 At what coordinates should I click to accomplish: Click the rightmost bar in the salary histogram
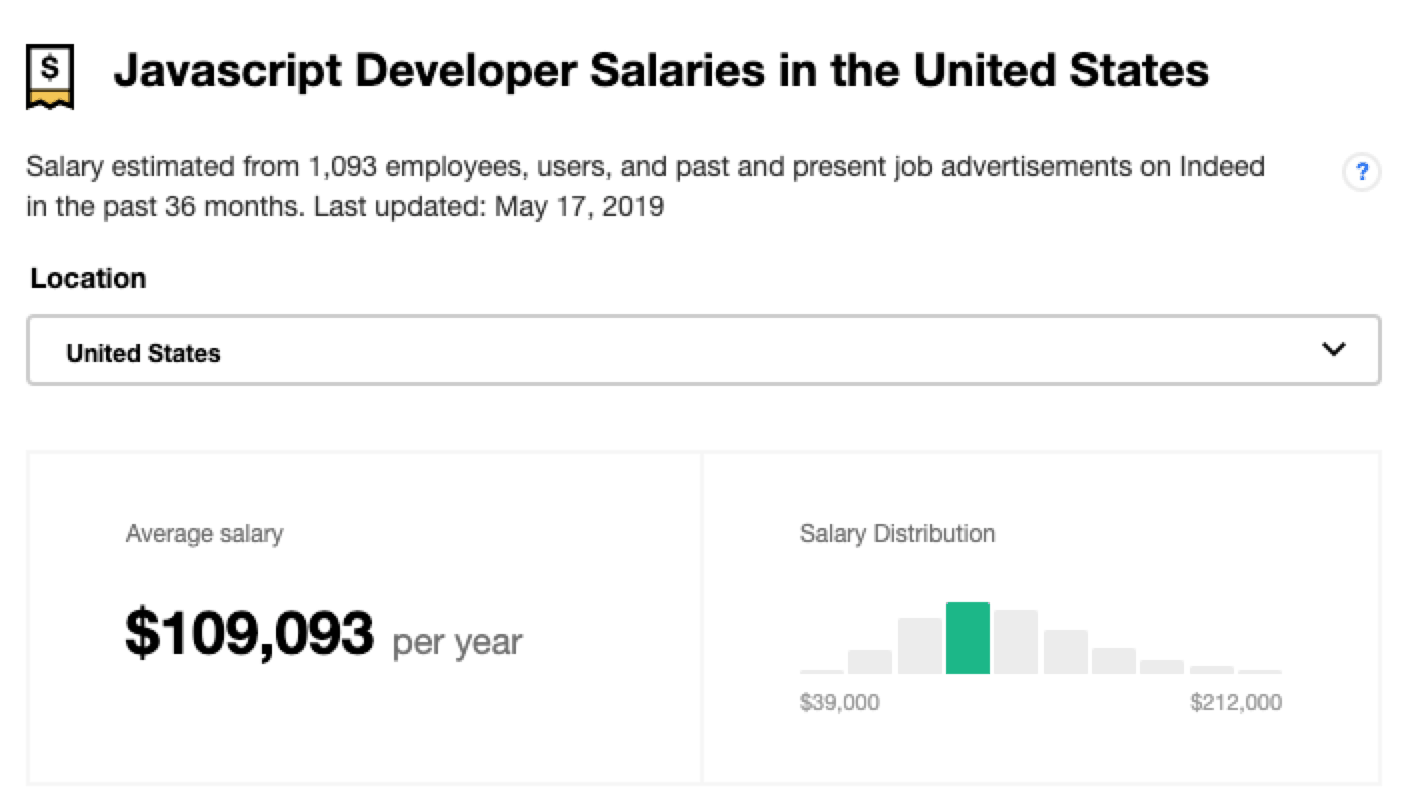(1262, 673)
